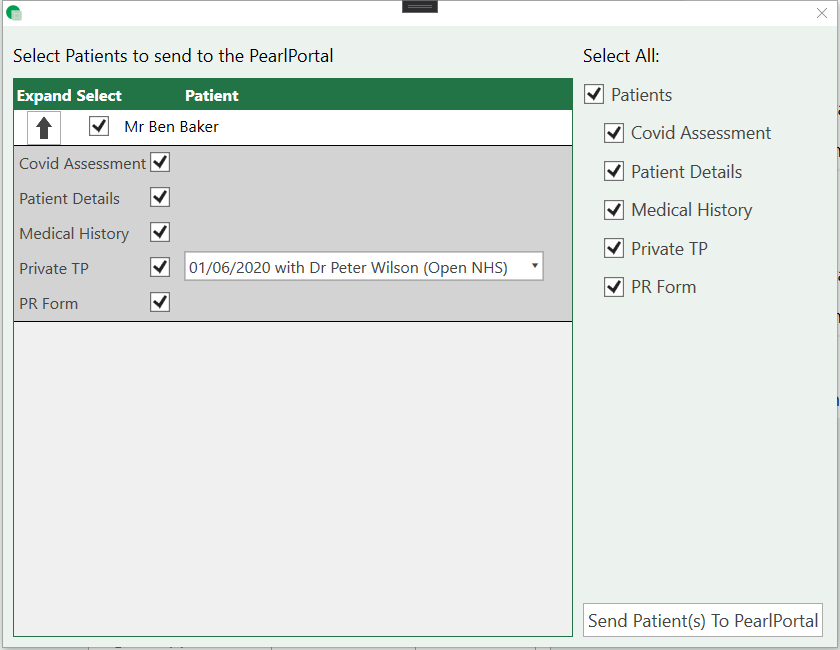Screen dimensions: 840x650
Task: Uncheck Covid Assessment under Select All
Action: point(614,133)
